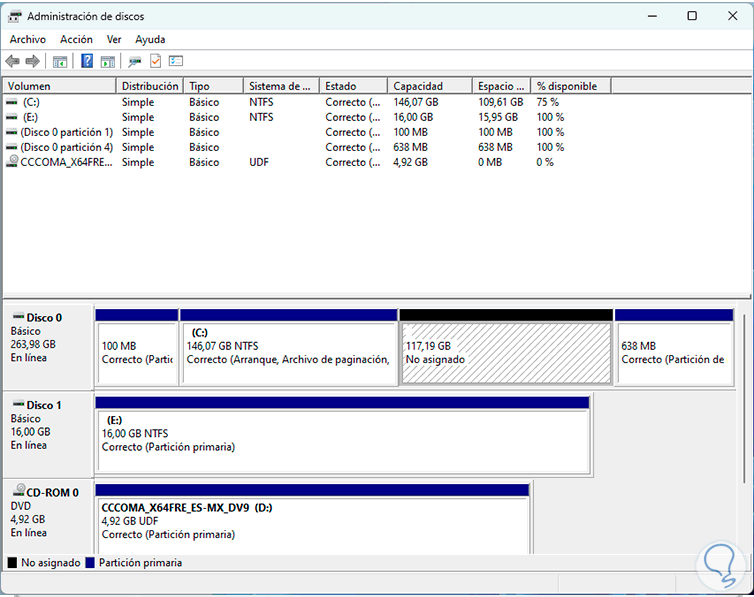Screen dimensions: 754x597
Task: Click the blue Partición primaria legend swatch
Action: tap(90, 562)
